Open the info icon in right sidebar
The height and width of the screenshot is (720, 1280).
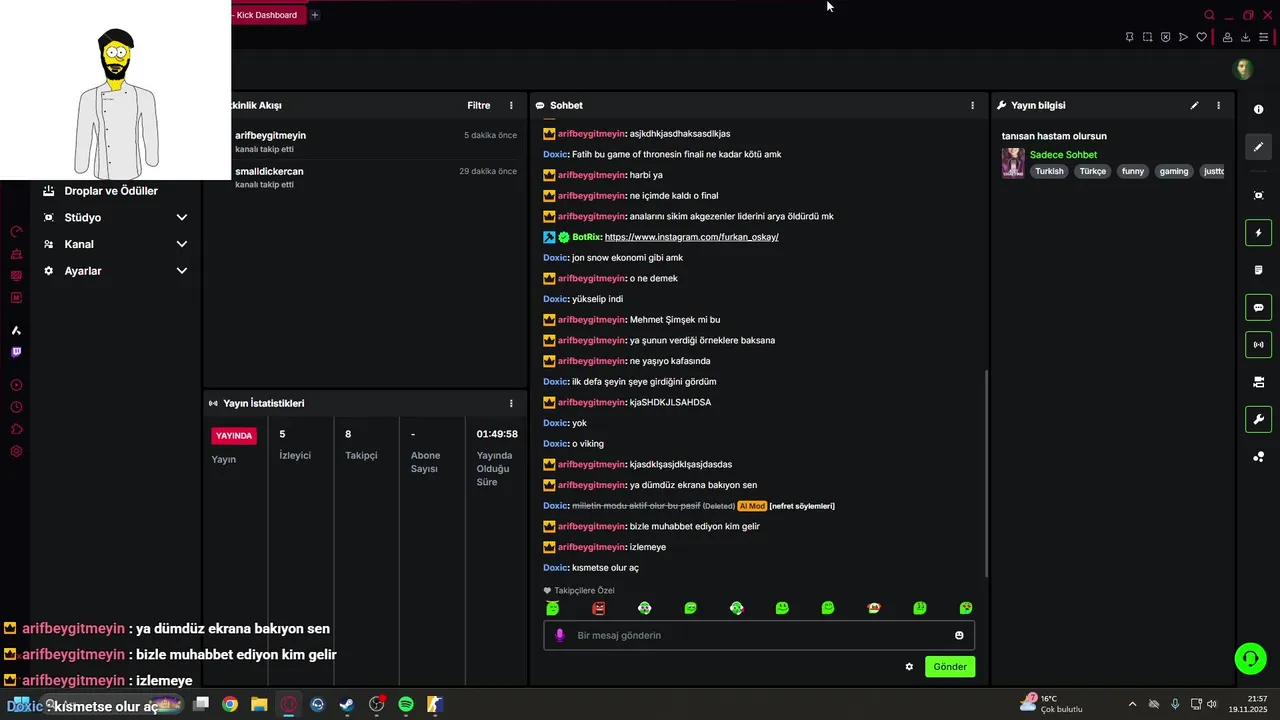point(1258,109)
